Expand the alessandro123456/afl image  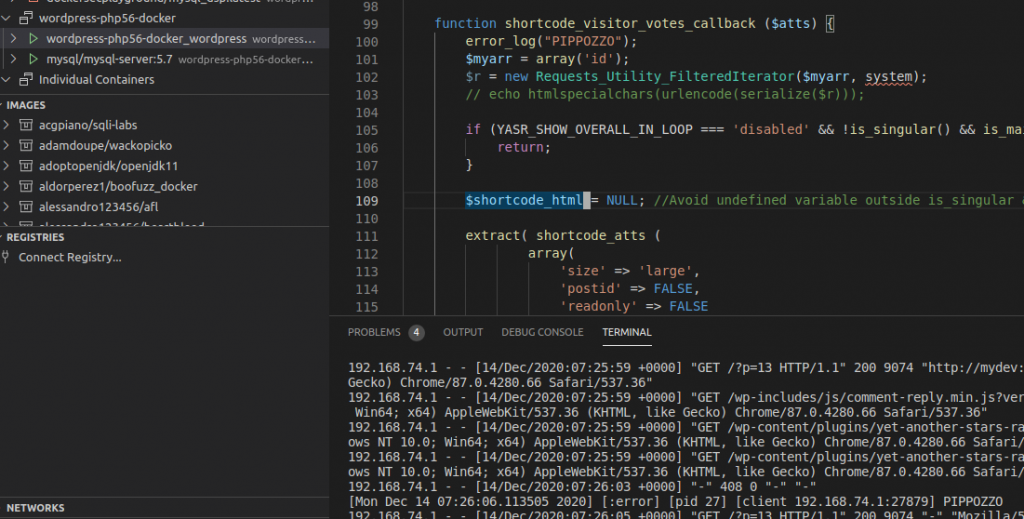[x=6, y=206]
